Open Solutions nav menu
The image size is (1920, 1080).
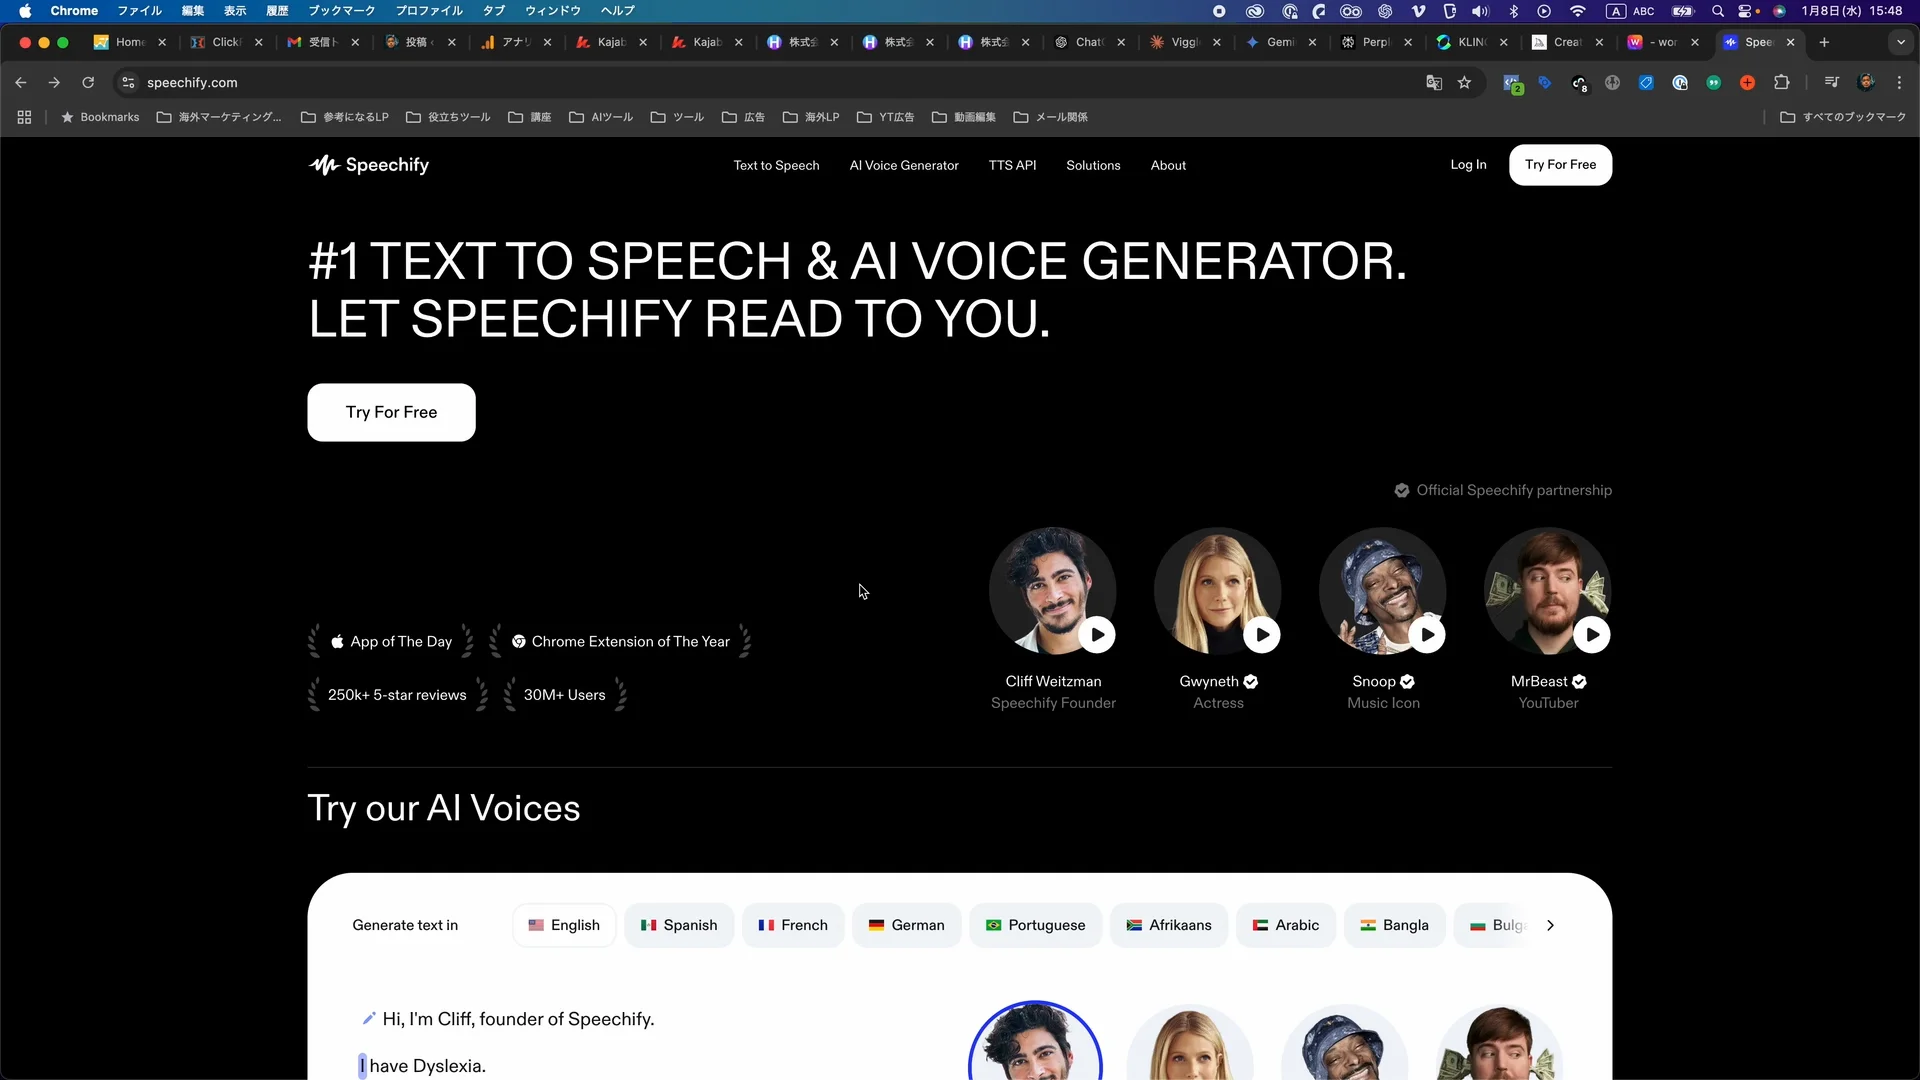click(x=1093, y=165)
